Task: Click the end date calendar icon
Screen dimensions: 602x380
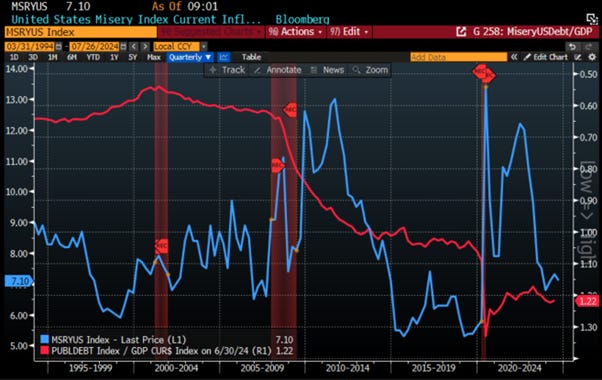Action: [x=123, y=46]
